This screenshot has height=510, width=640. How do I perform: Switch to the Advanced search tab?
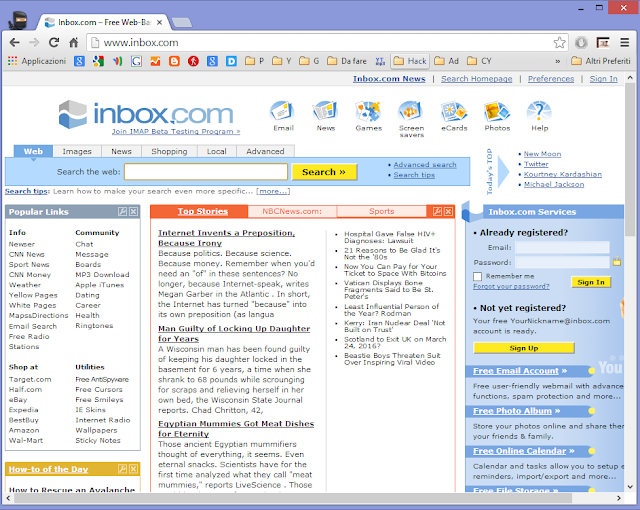pyautogui.click(x=265, y=151)
